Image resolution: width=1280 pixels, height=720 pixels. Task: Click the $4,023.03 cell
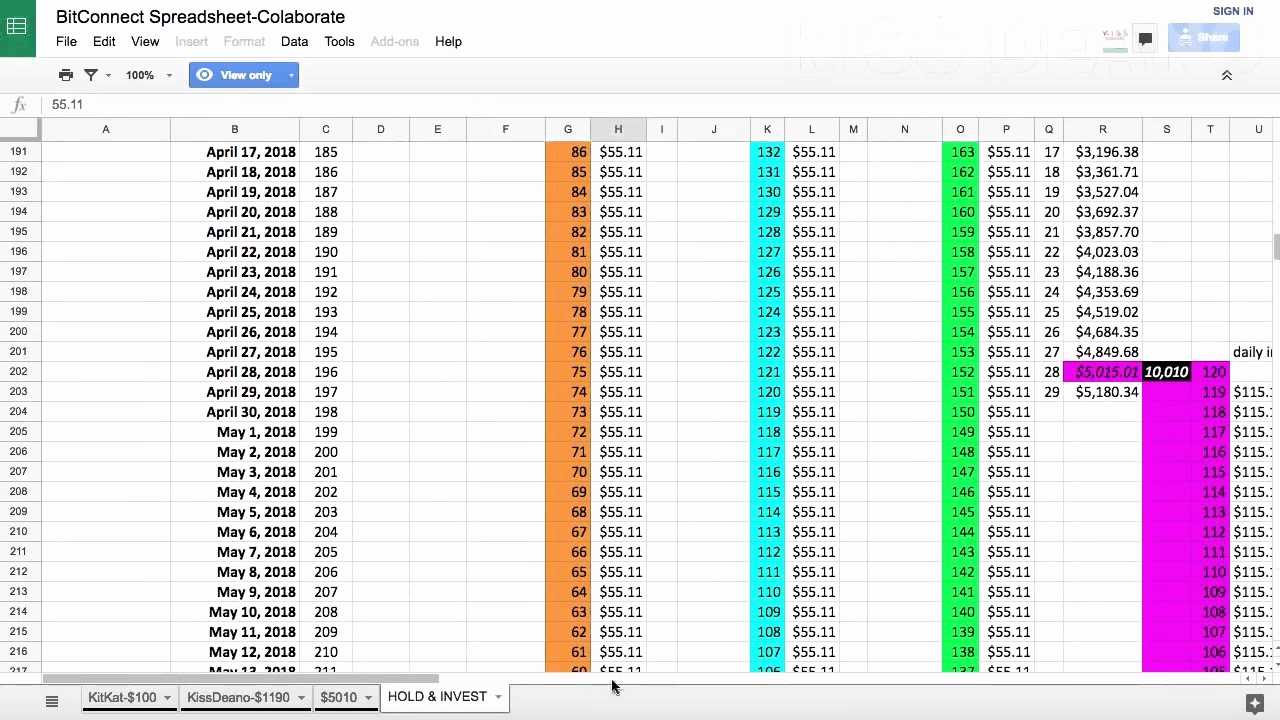1103,252
